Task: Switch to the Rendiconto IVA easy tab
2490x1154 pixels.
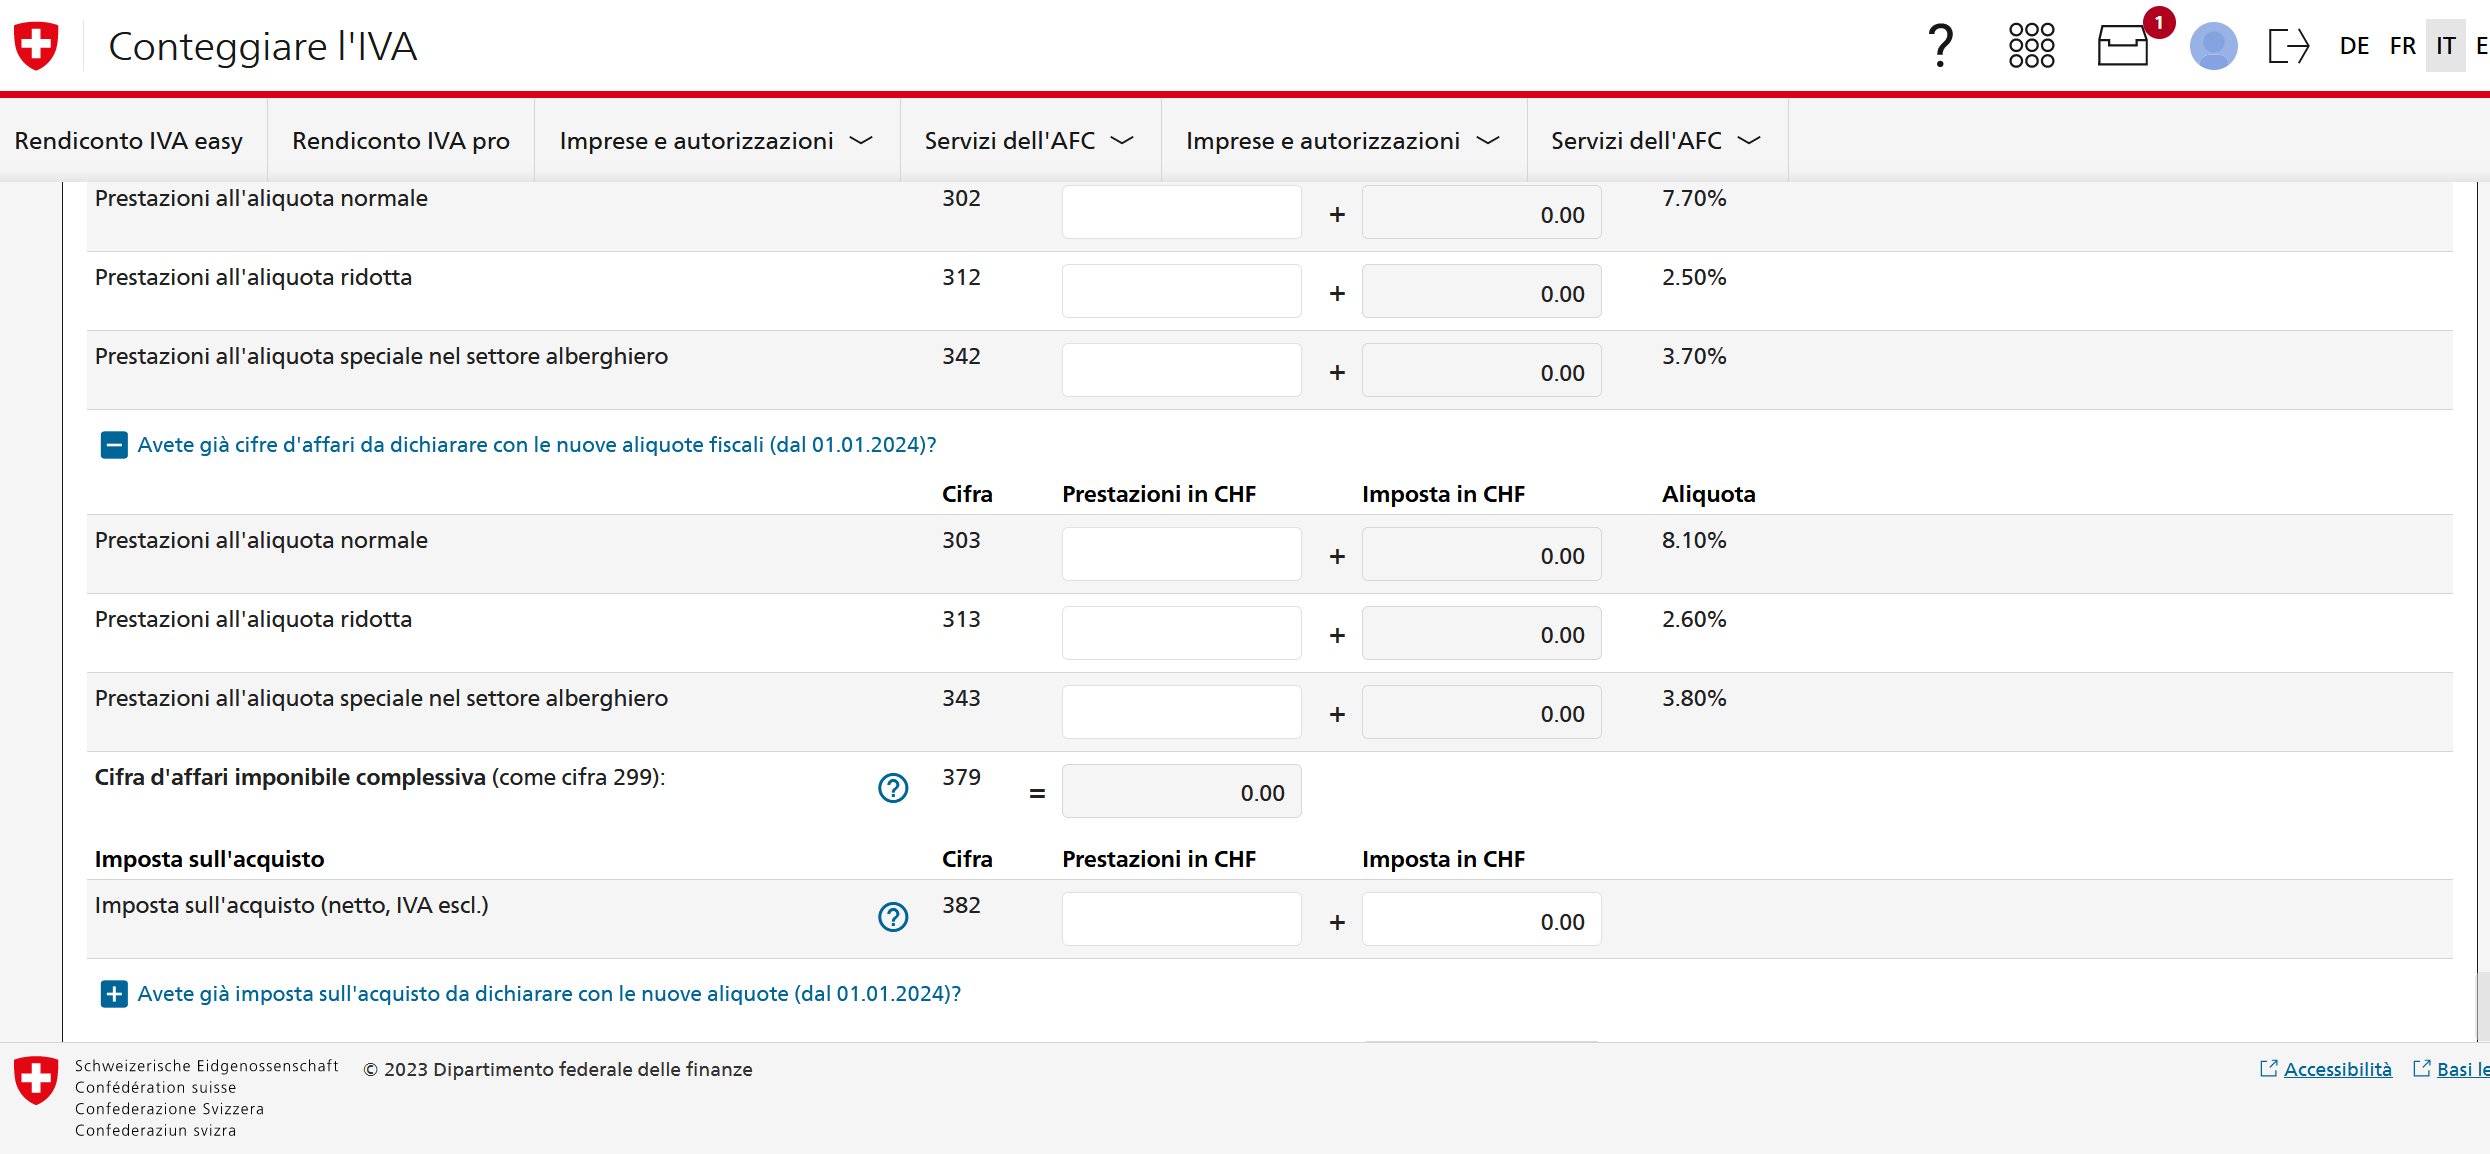Action: [129, 141]
